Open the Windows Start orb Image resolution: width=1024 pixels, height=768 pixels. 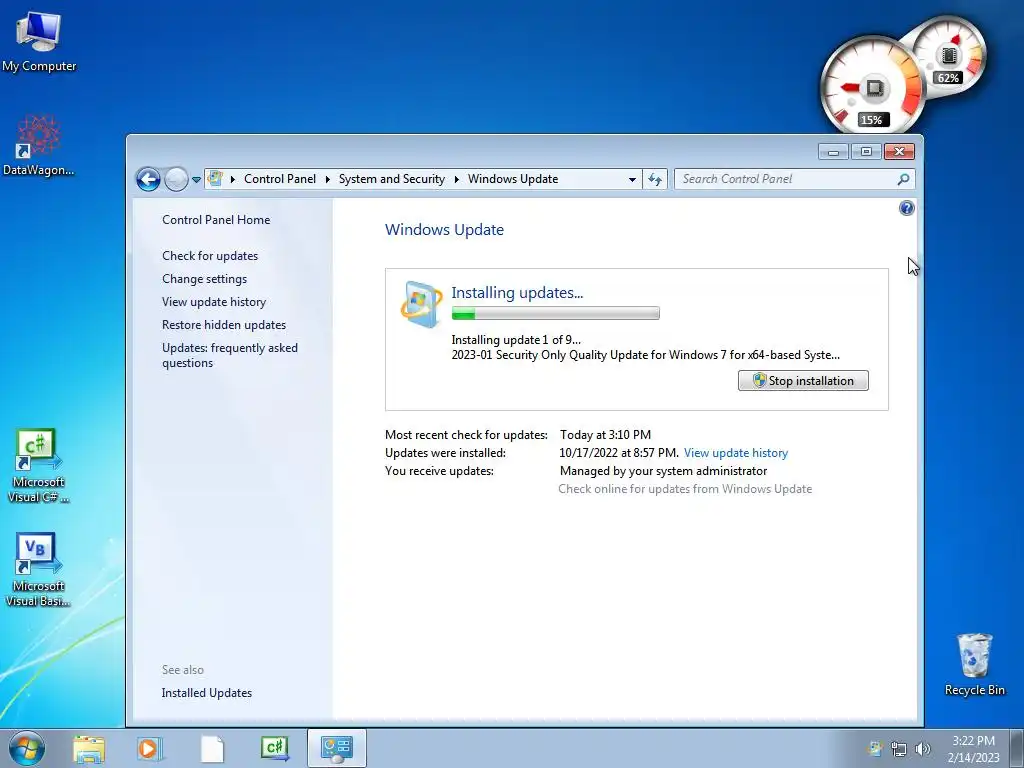pyautogui.click(x=27, y=748)
